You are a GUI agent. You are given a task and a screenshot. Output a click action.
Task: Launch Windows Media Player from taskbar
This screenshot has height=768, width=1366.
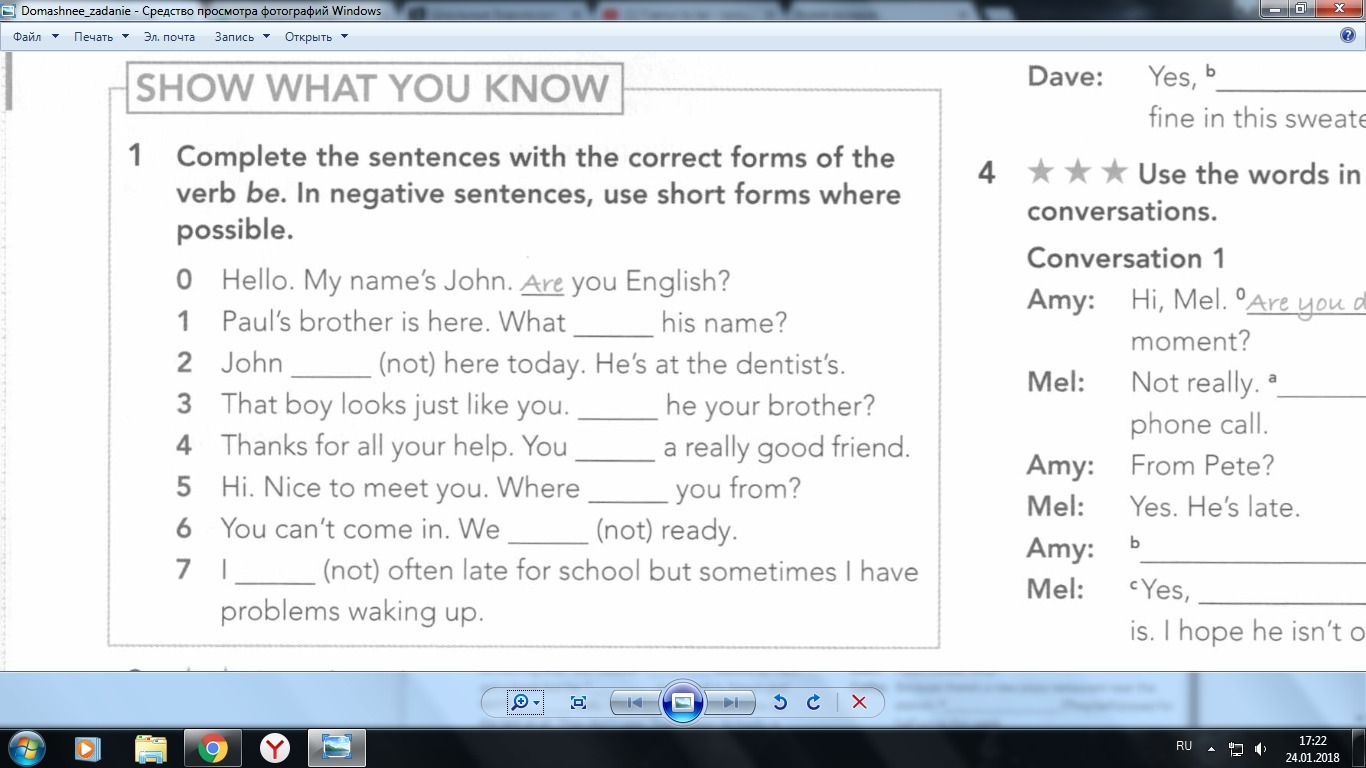(x=88, y=748)
